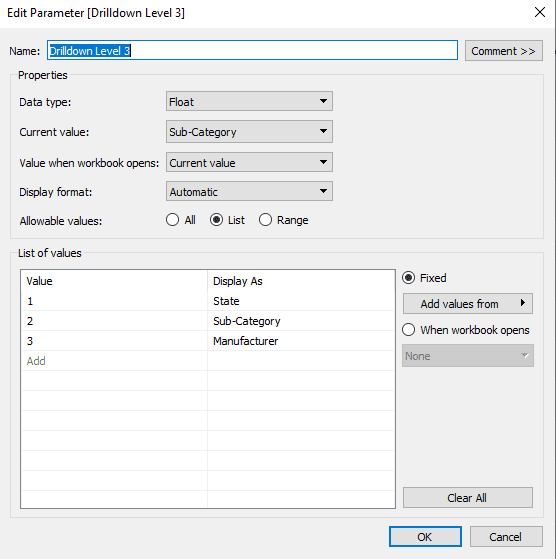Open the Add values from menu
556x559 pixels.
468,304
